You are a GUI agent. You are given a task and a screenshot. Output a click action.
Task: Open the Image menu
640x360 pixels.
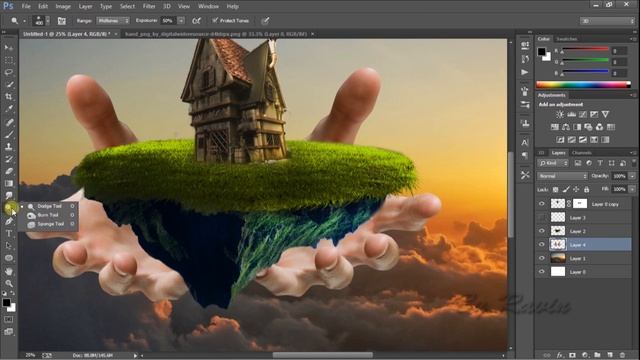pos(63,7)
